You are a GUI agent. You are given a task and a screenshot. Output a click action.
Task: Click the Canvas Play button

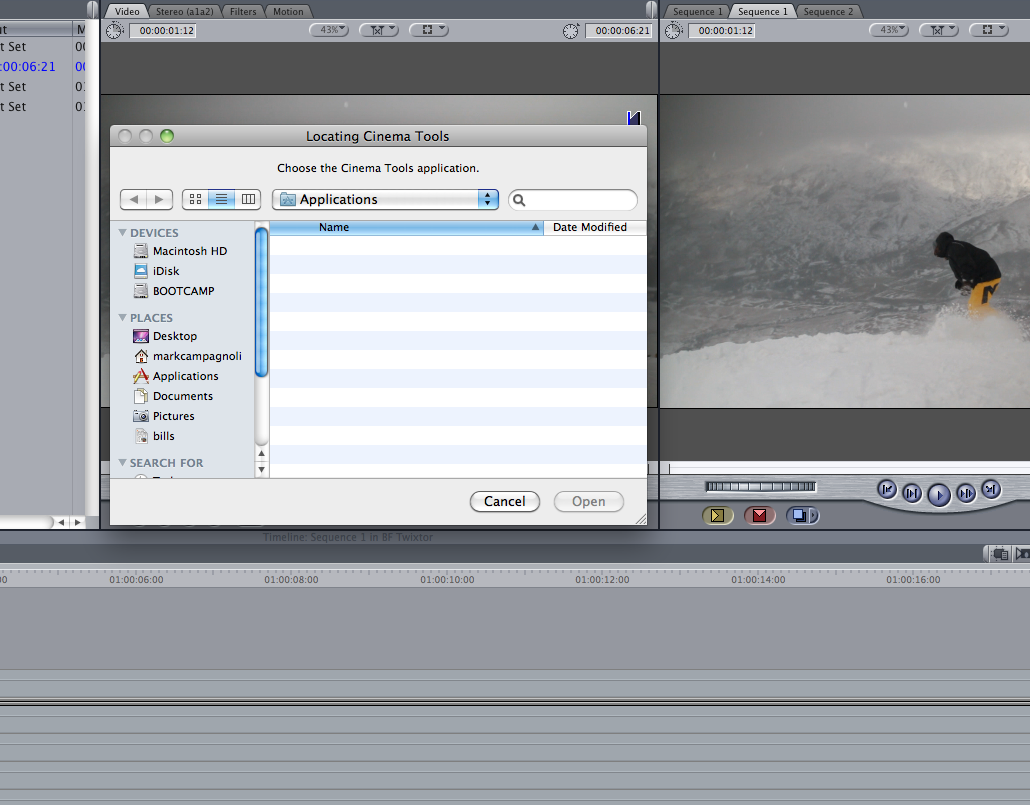pos(939,494)
